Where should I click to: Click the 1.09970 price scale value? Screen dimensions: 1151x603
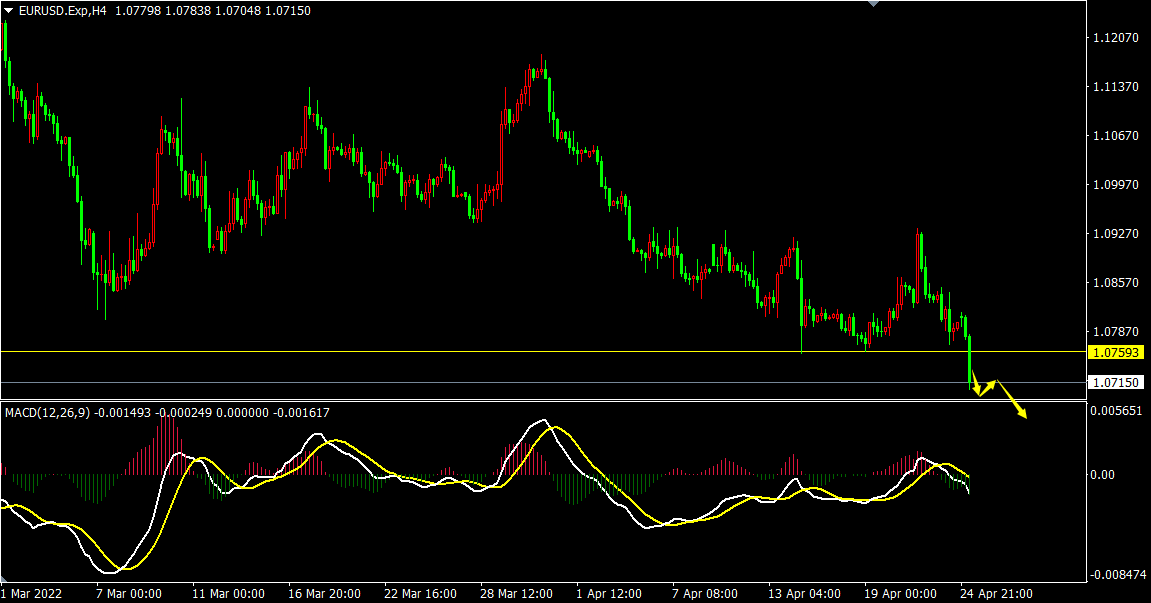(1117, 185)
